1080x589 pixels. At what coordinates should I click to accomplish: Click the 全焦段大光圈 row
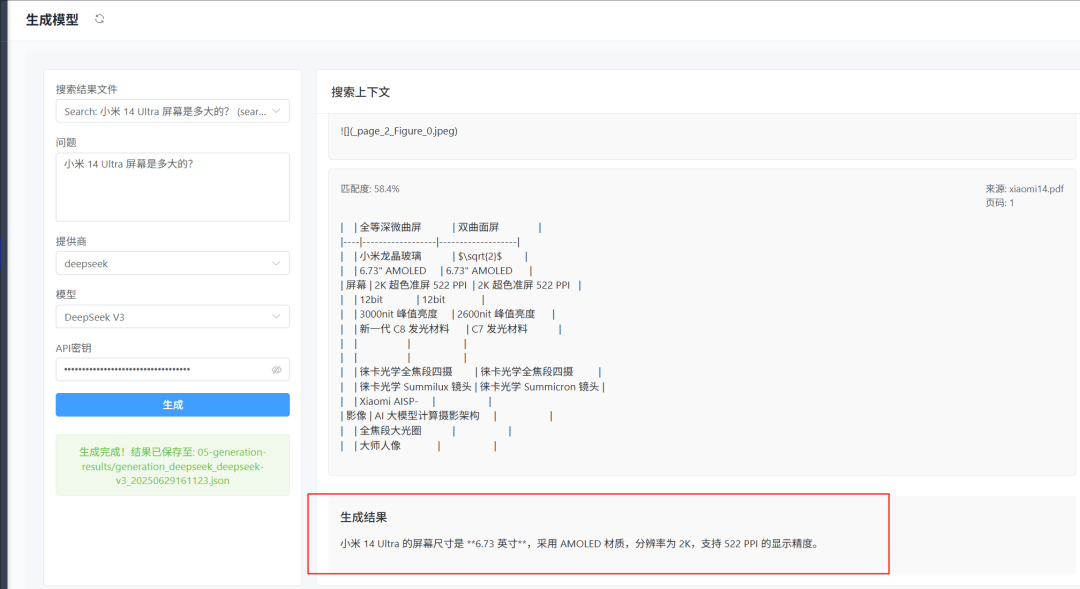click(x=426, y=431)
